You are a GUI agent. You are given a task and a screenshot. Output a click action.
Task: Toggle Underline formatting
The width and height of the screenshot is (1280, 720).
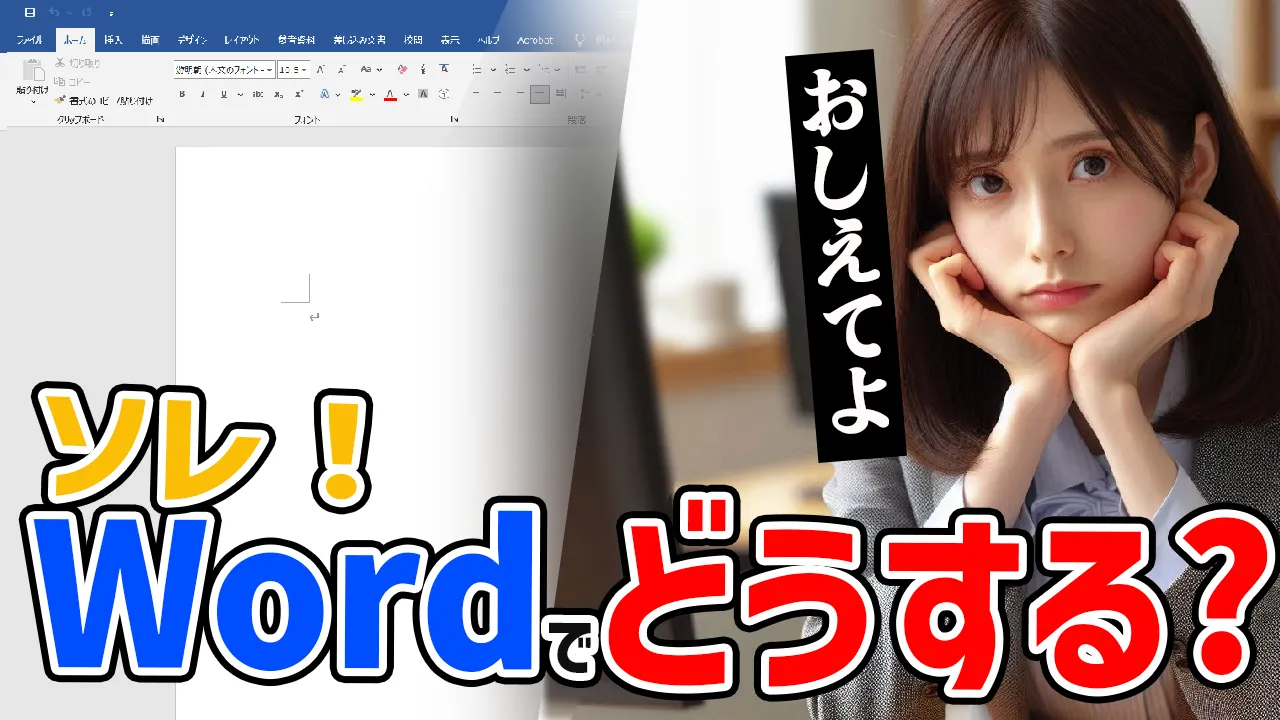point(223,95)
